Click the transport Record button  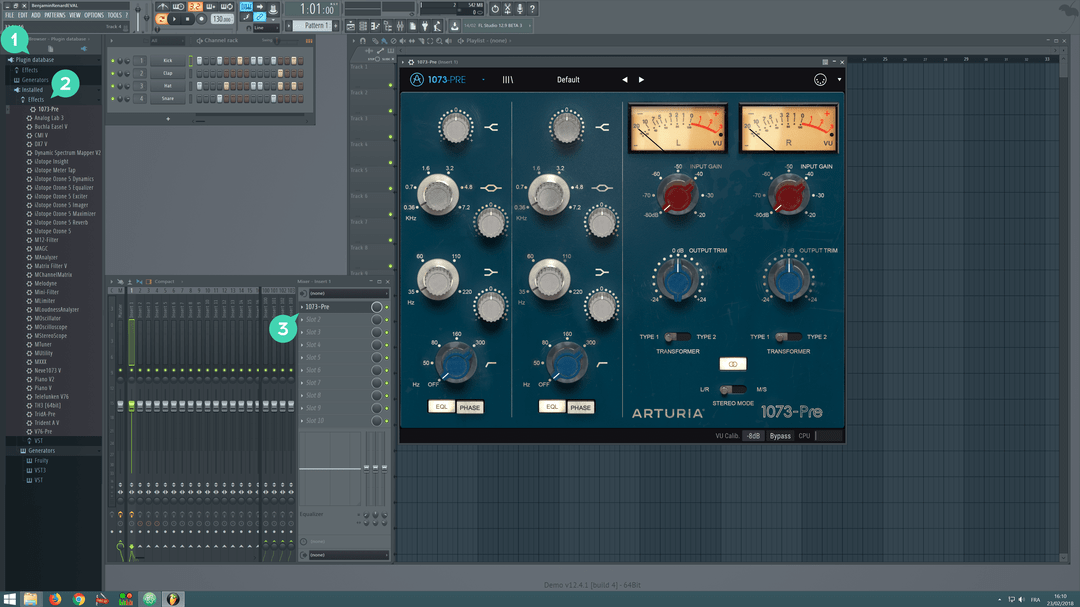pos(201,19)
